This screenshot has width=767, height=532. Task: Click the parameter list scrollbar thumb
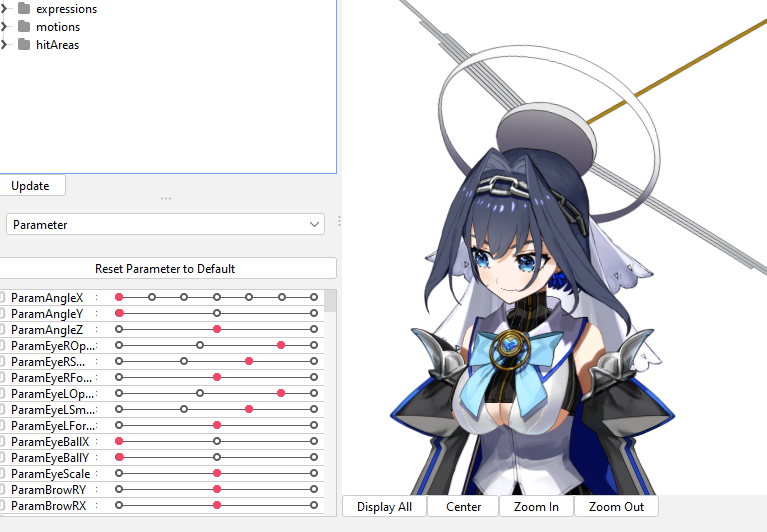pos(331,300)
